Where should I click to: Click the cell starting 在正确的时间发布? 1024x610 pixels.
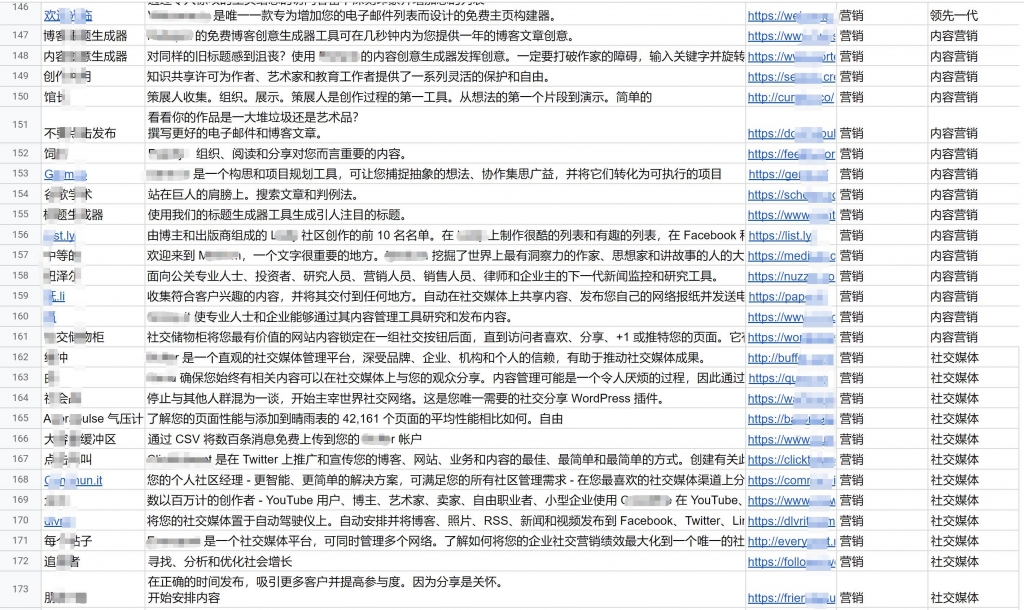445,590
